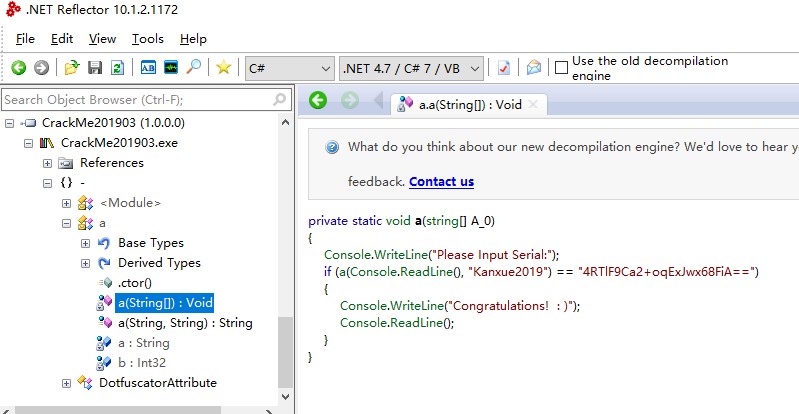Open an assembly with the folder icon
The image size is (799, 414).
click(72, 67)
